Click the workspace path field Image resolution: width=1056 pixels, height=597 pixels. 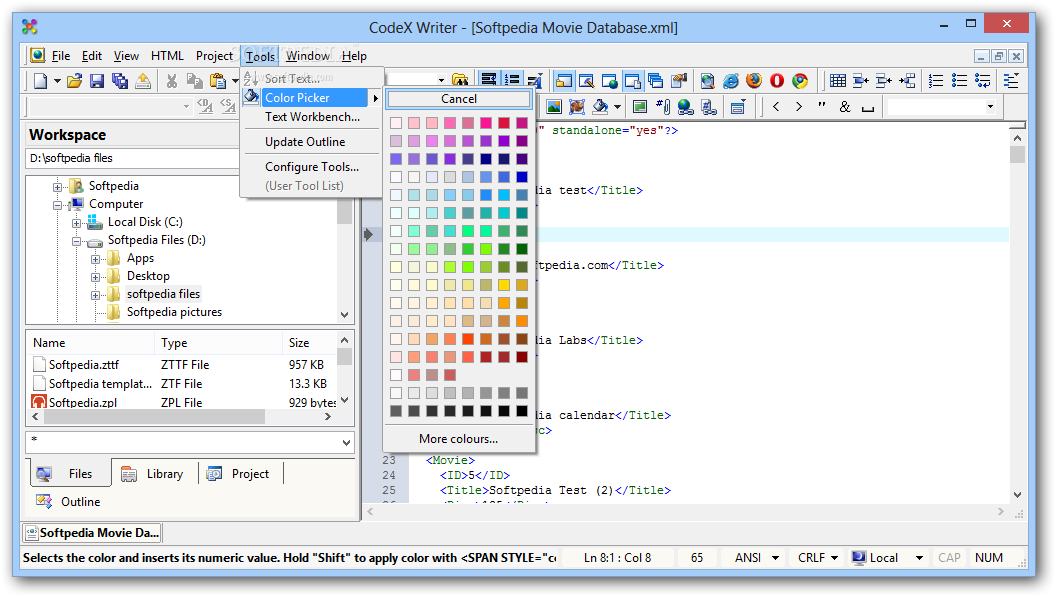click(133, 158)
